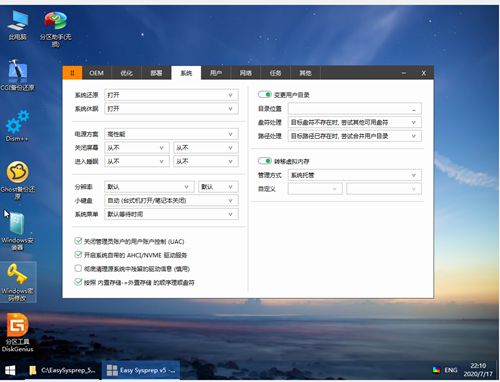Open the 系统休眠 dropdown
The image size is (500, 382).
(171, 109)
